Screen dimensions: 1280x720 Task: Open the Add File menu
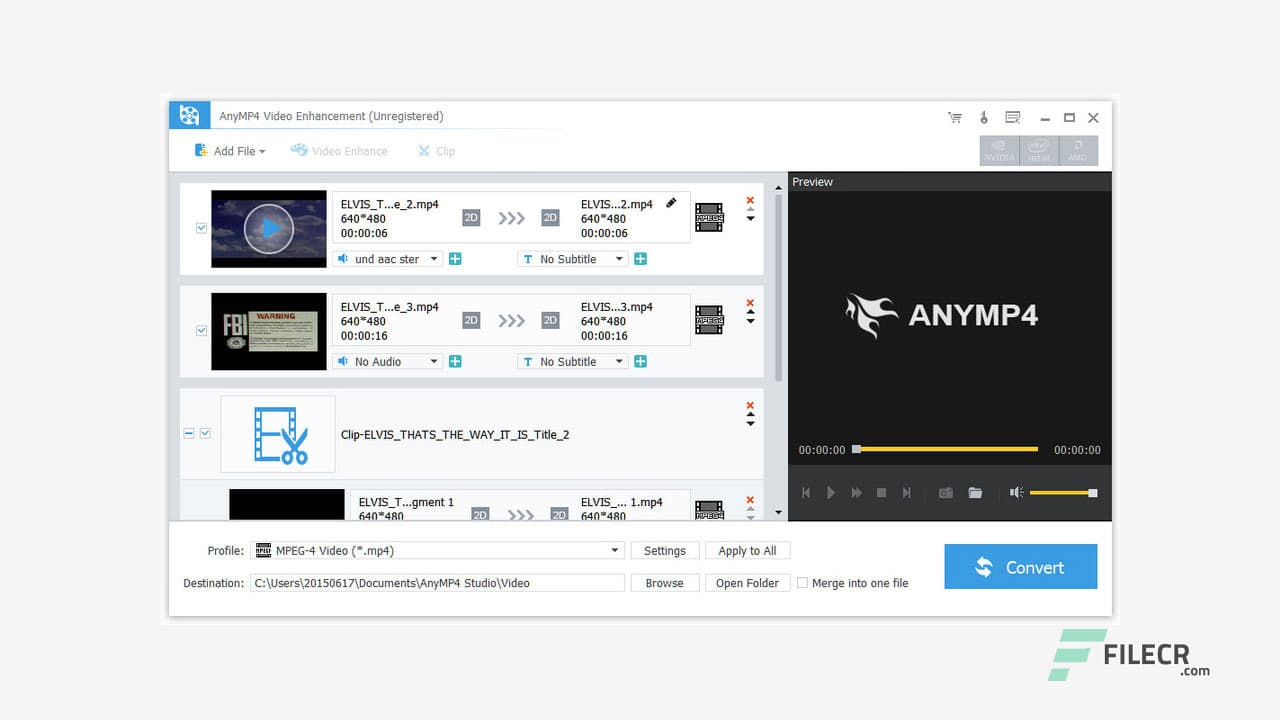click(231, 150)
